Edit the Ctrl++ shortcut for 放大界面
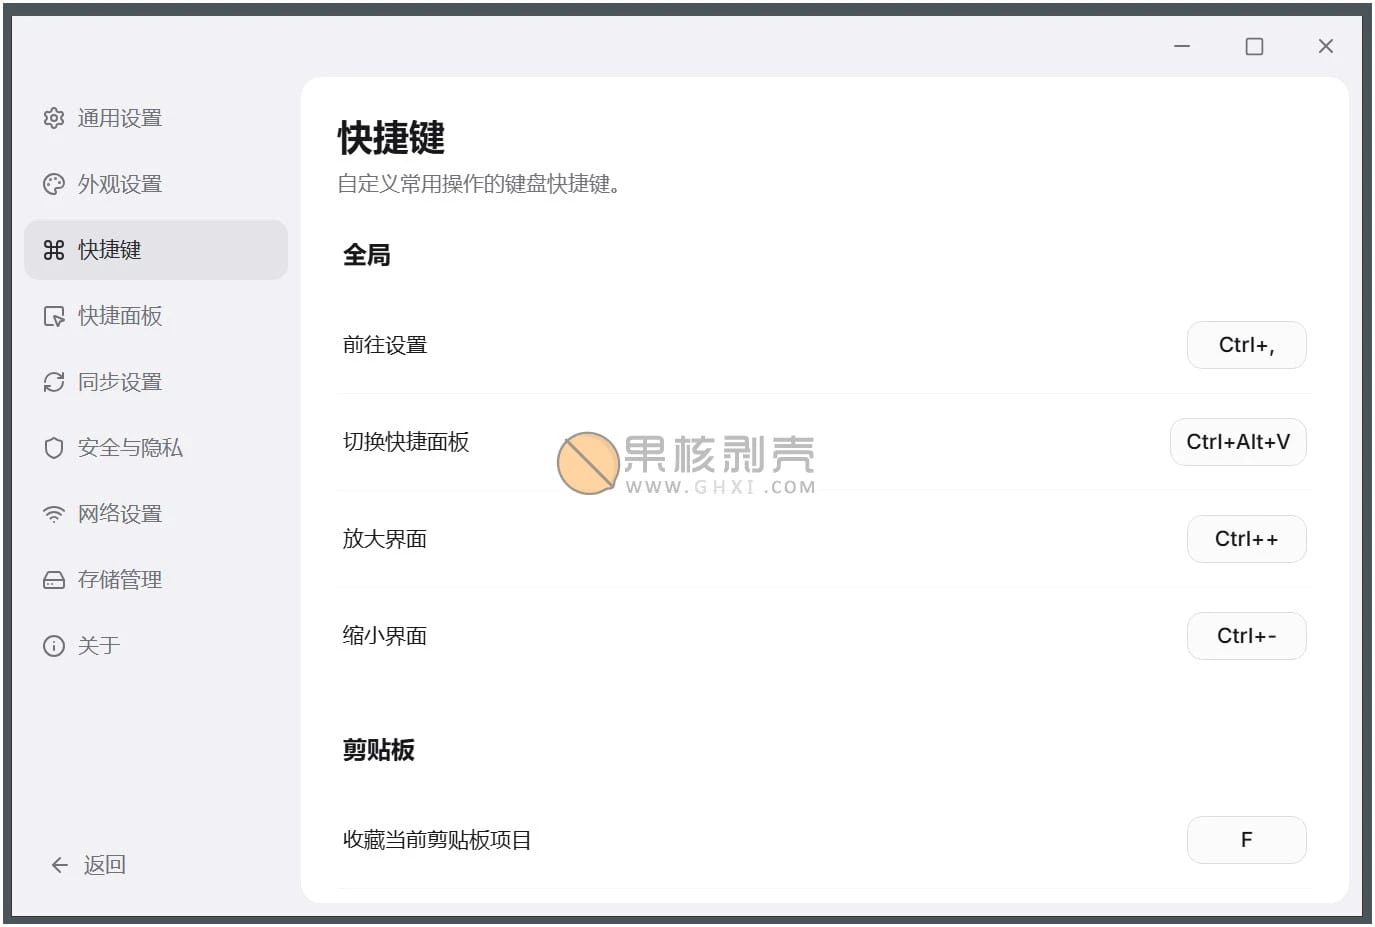This screenshot has height=927, width=1375. [1246, 539]
